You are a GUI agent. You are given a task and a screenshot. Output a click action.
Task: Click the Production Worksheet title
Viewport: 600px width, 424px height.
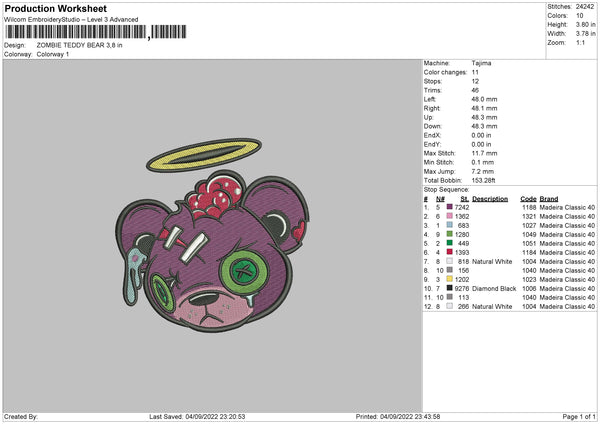pos(55,8)
